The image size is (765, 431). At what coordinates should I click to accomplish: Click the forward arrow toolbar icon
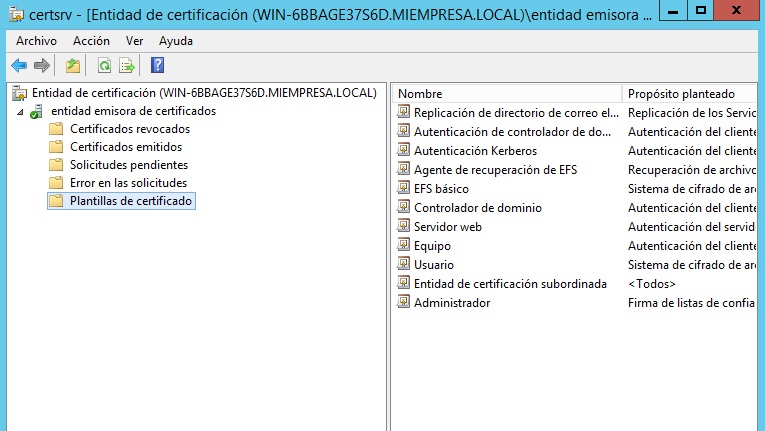pyautogui.click(x=41, y=66)
